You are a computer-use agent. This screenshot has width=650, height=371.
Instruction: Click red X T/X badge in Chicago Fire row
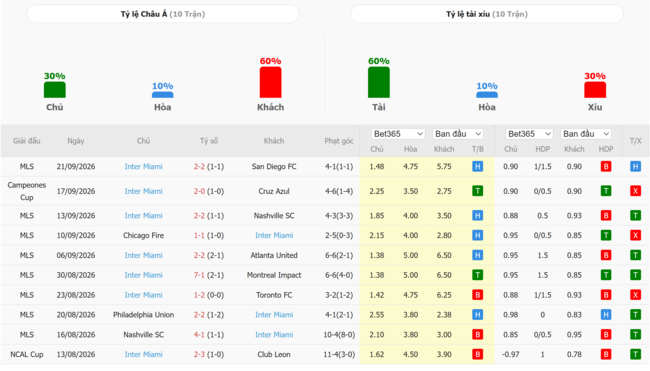point(635,235)
